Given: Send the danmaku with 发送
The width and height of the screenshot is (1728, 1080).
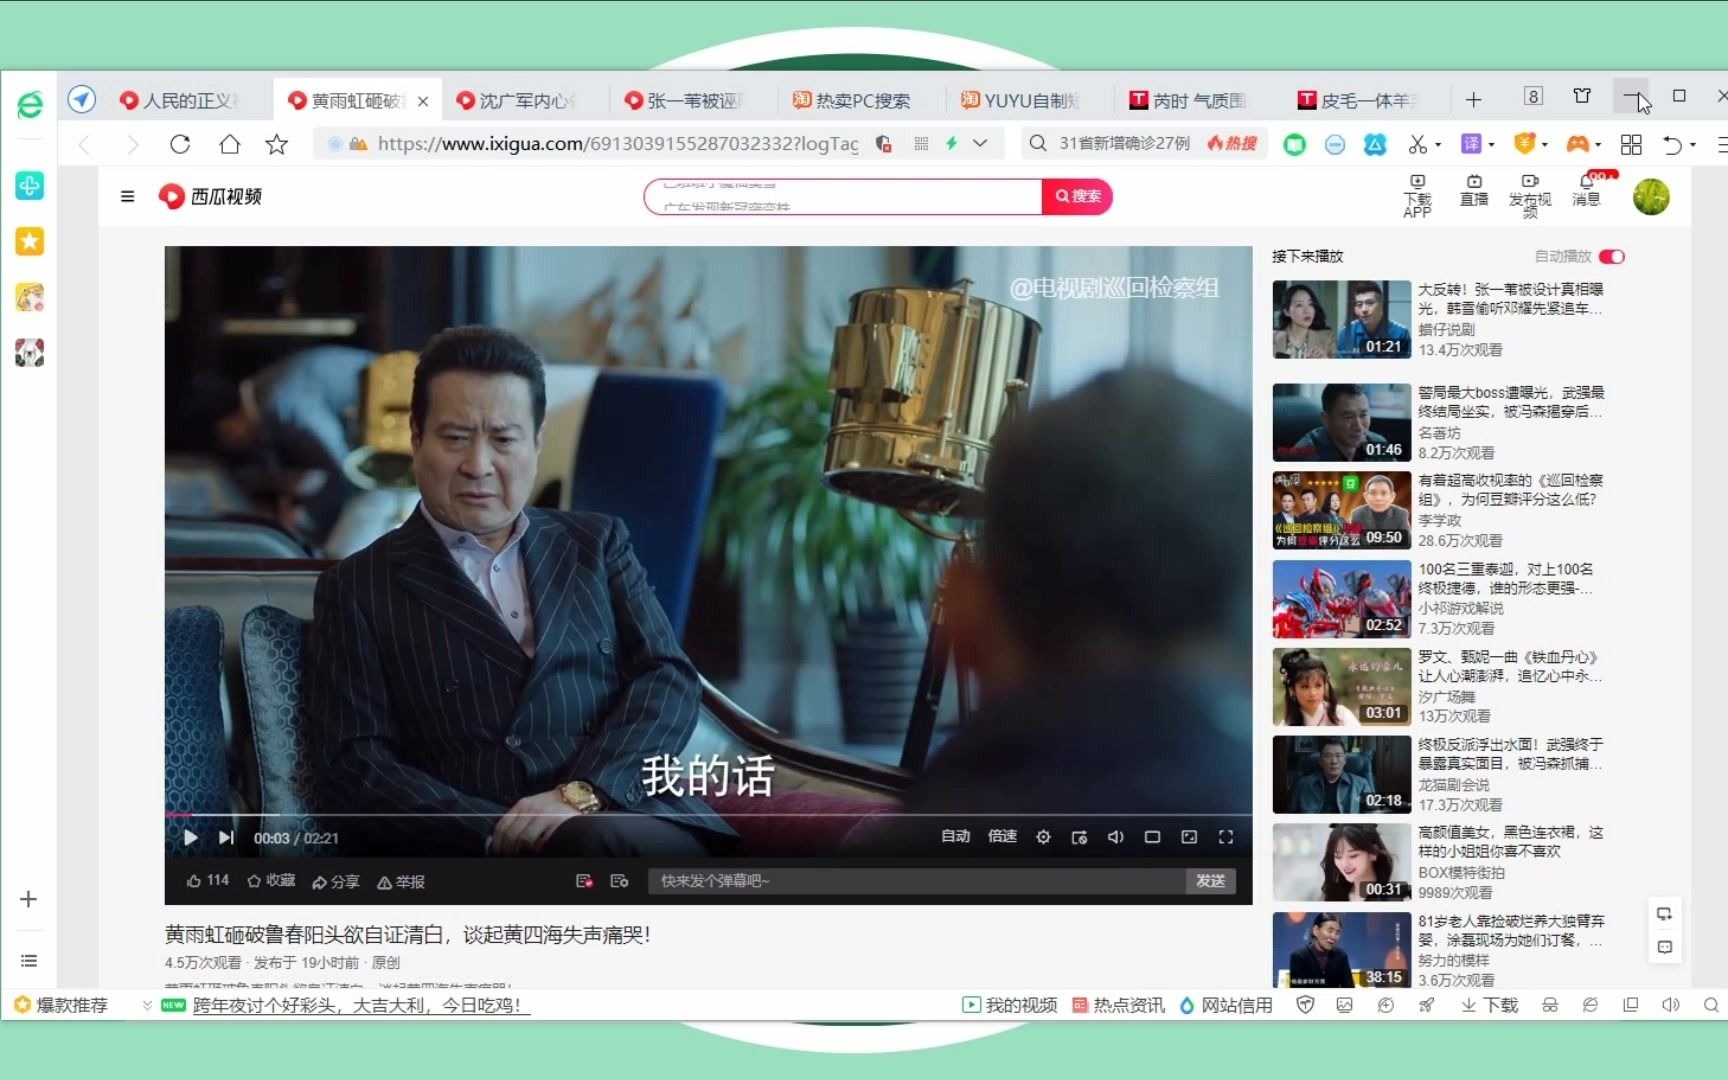Looking at the screenshot, I should (x=1210, y=881).
